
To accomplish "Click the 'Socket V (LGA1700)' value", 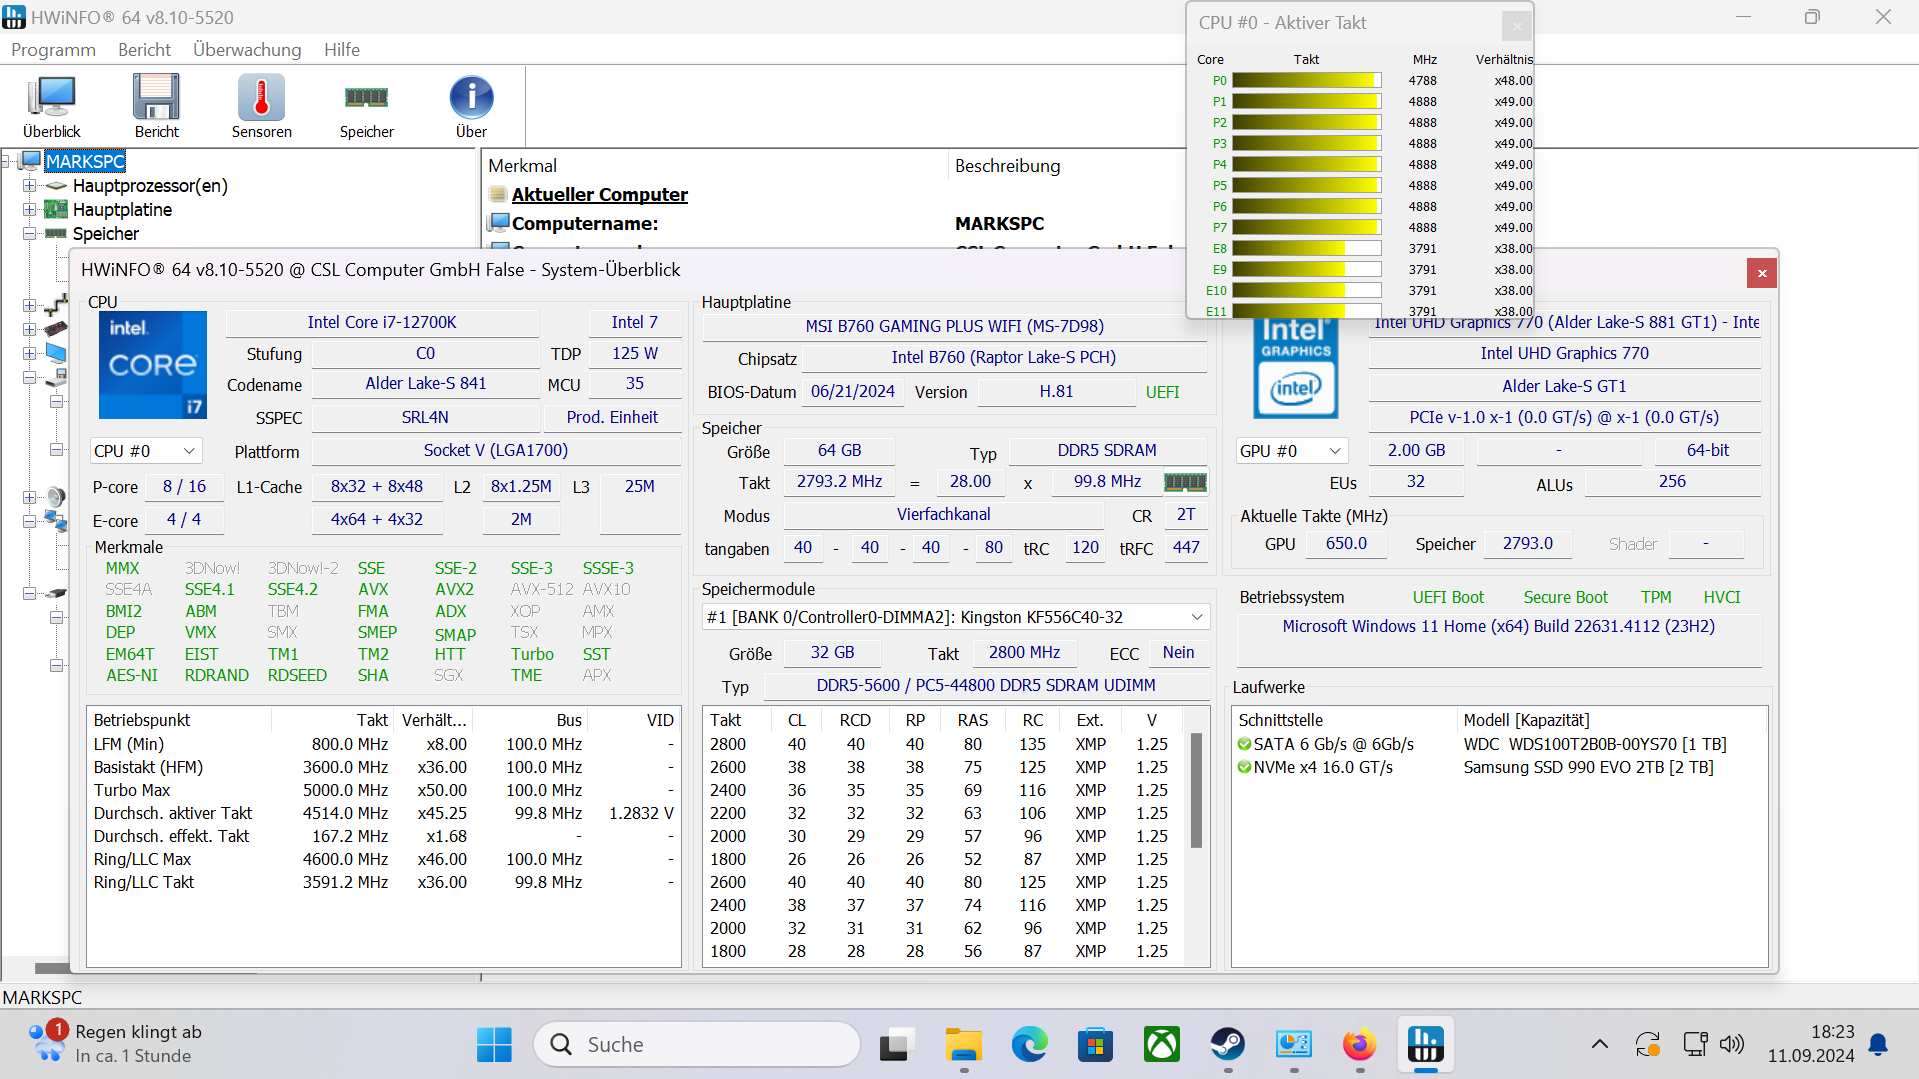I will click(496, 451).
